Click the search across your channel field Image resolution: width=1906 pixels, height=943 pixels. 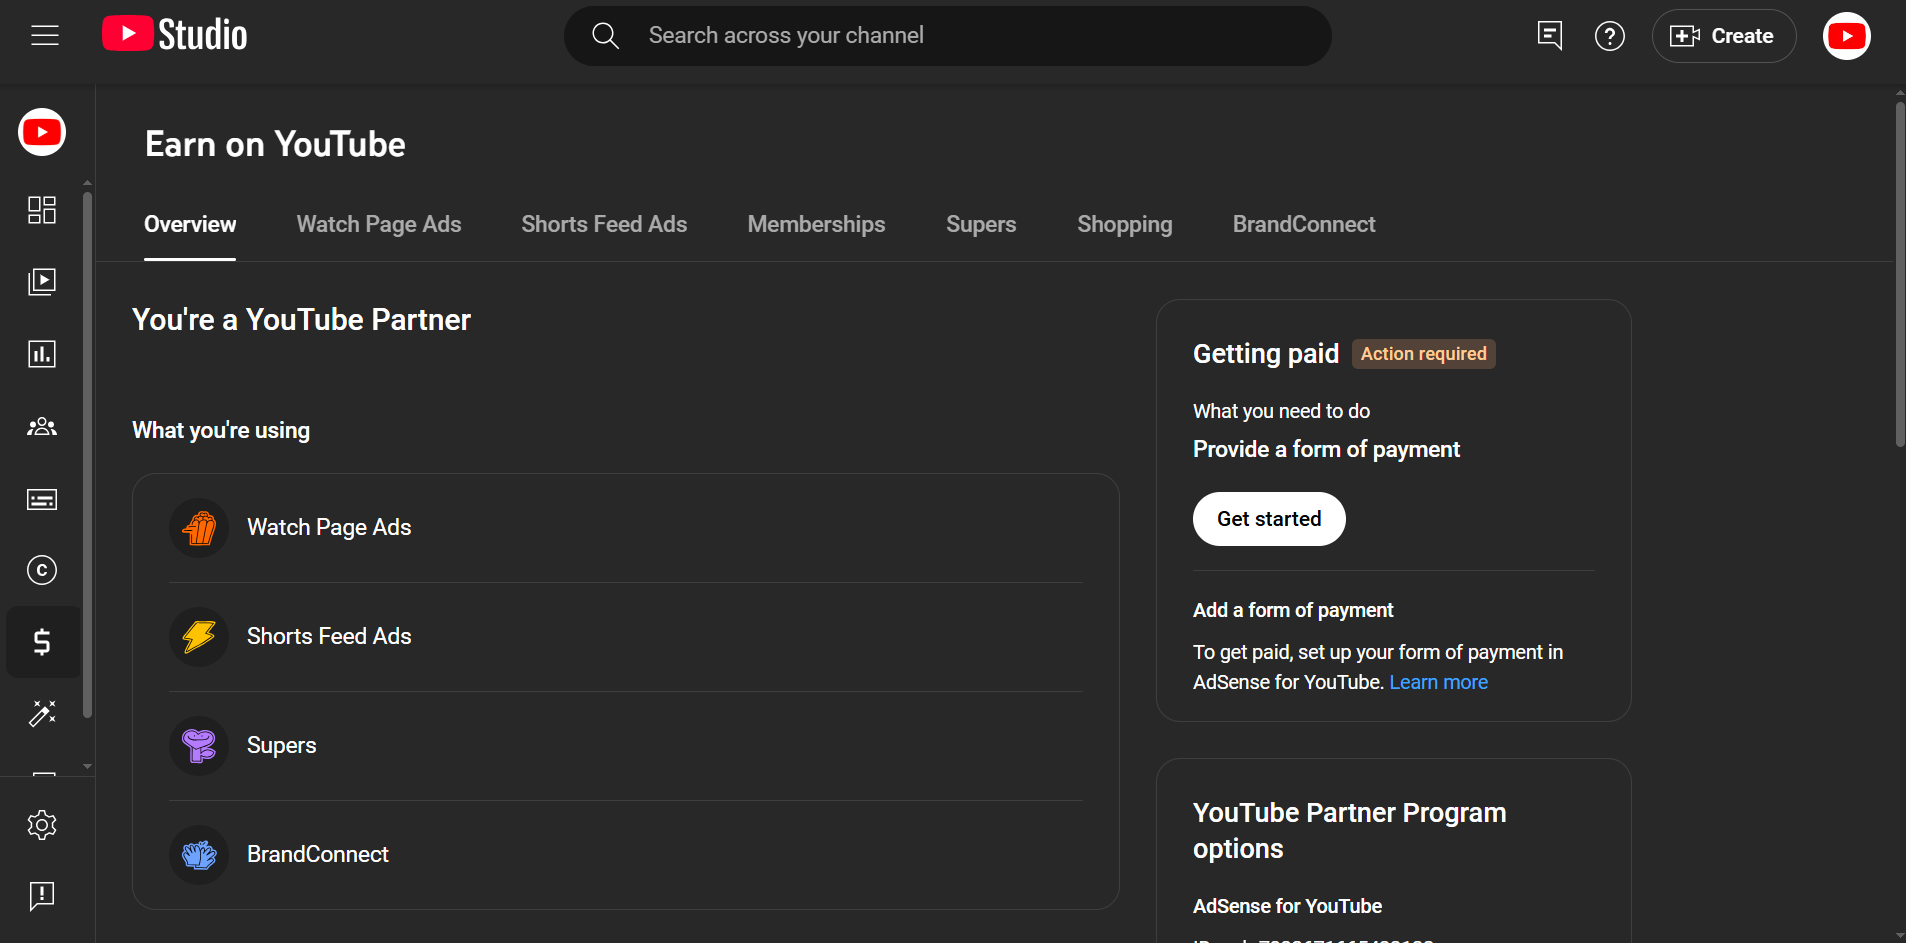tap(947, 36)
